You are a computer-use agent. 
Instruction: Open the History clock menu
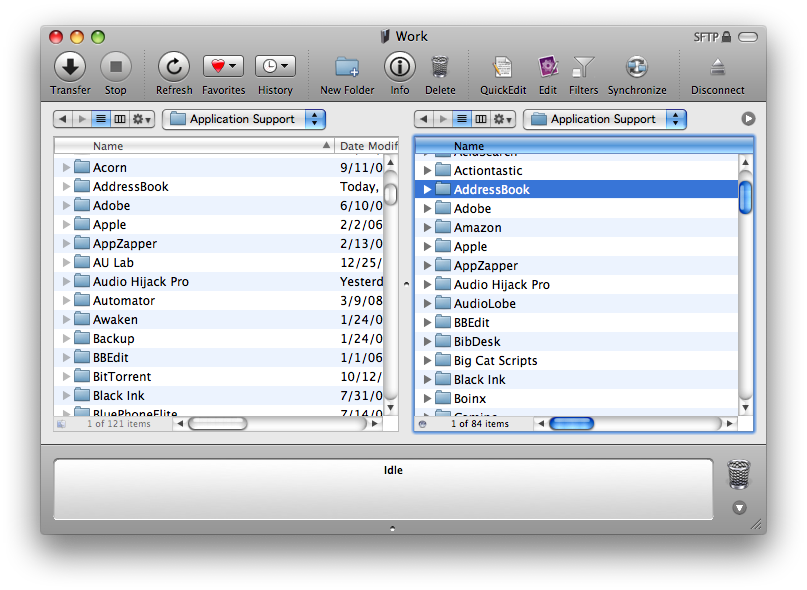275,66
